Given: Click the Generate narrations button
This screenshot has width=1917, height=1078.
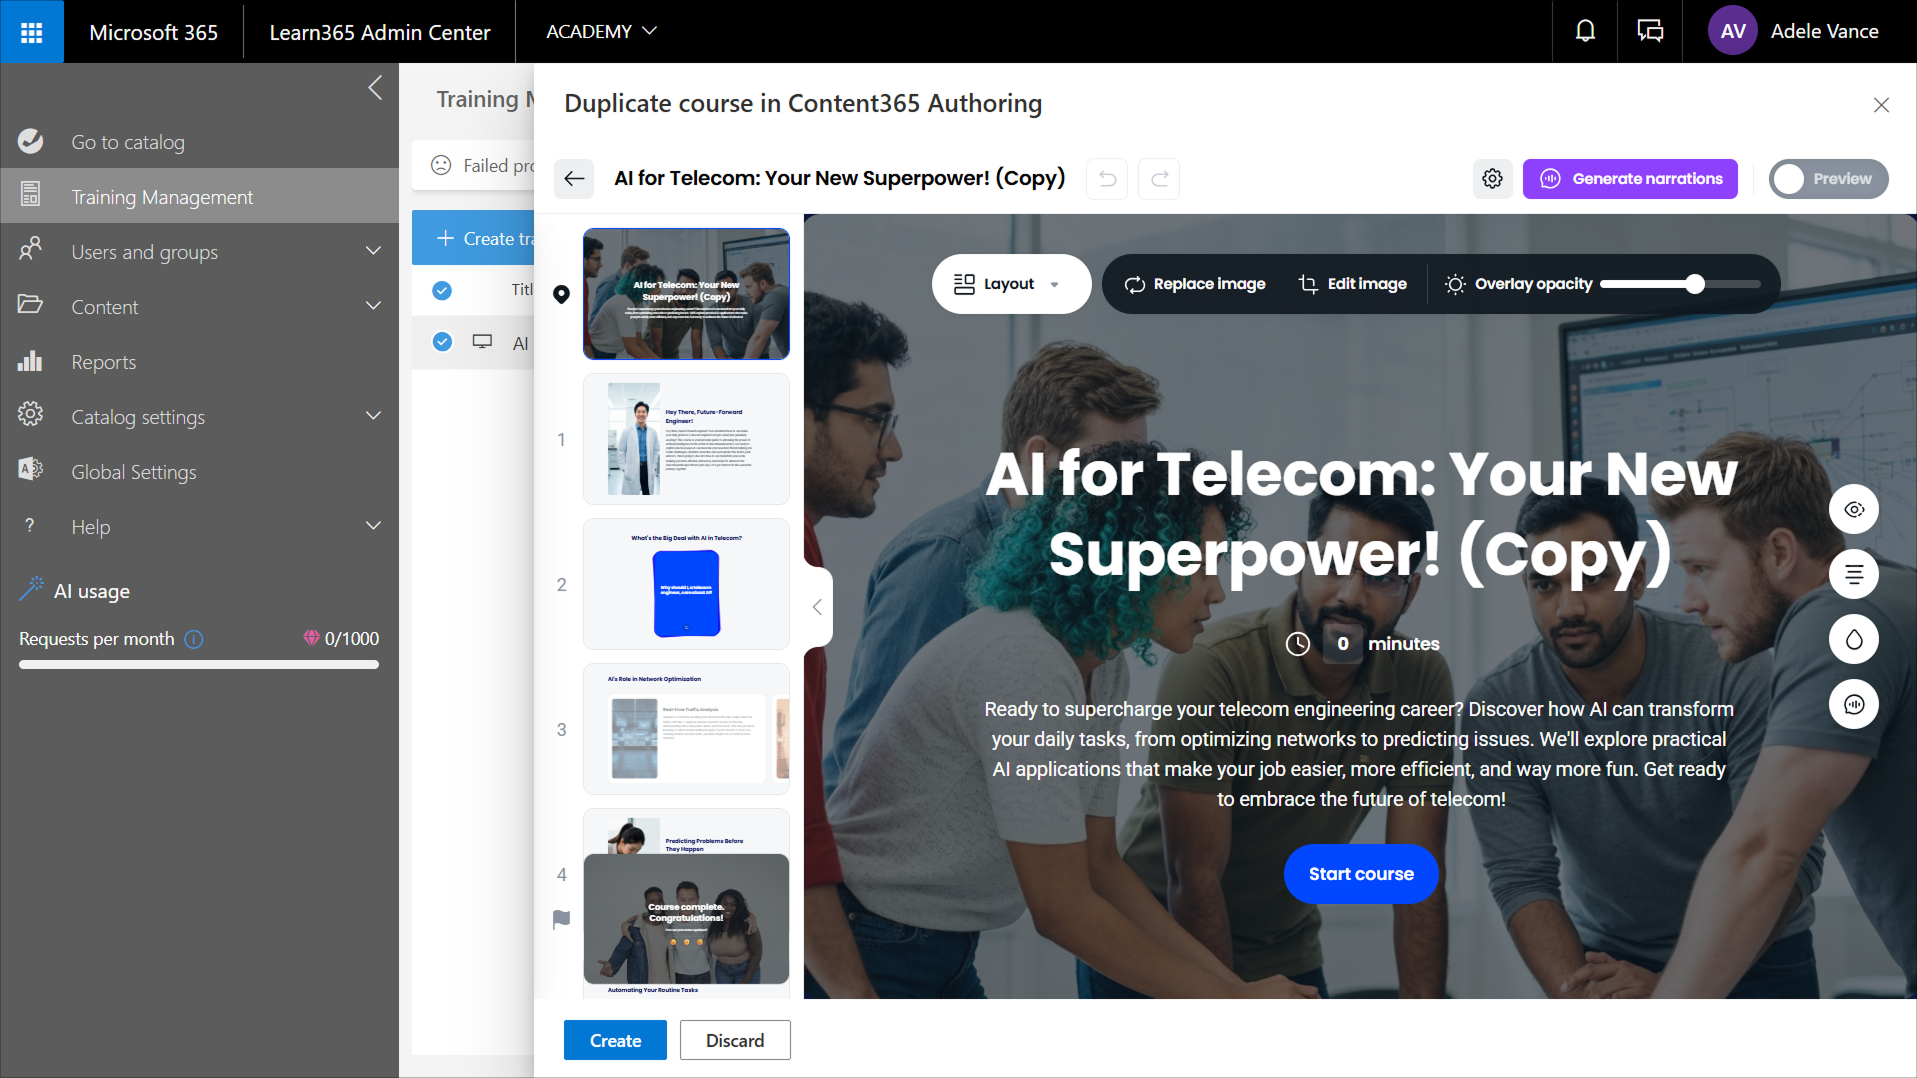Looking at the screenshot, I should pos(1629,179).
